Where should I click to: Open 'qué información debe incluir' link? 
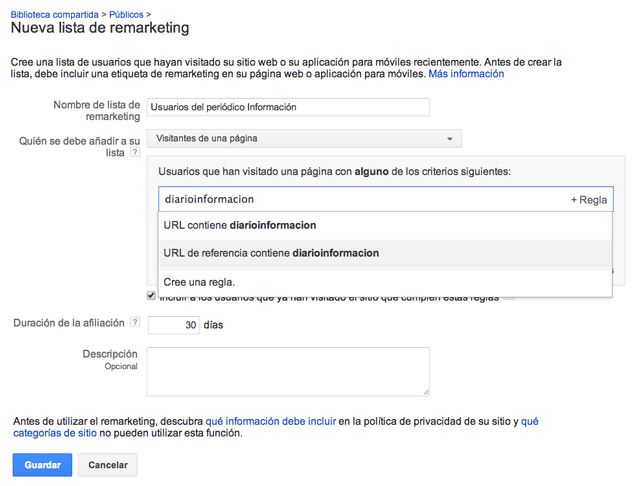pyautogui.click(x=270, y=421)
